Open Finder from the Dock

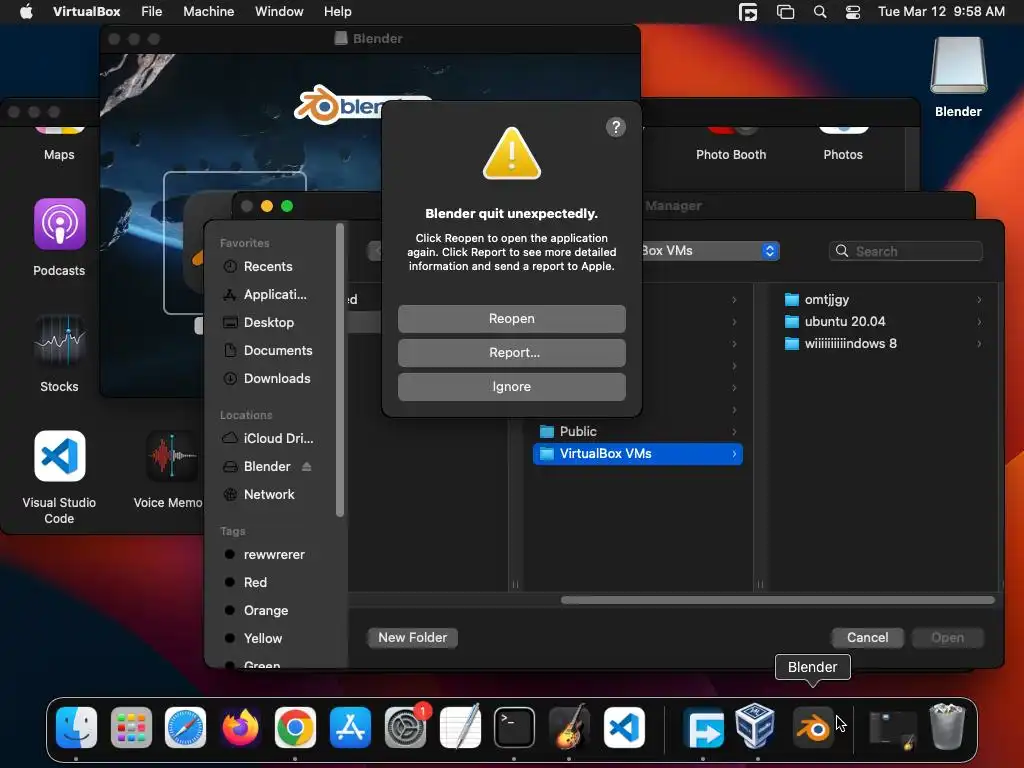click(76, 727)
